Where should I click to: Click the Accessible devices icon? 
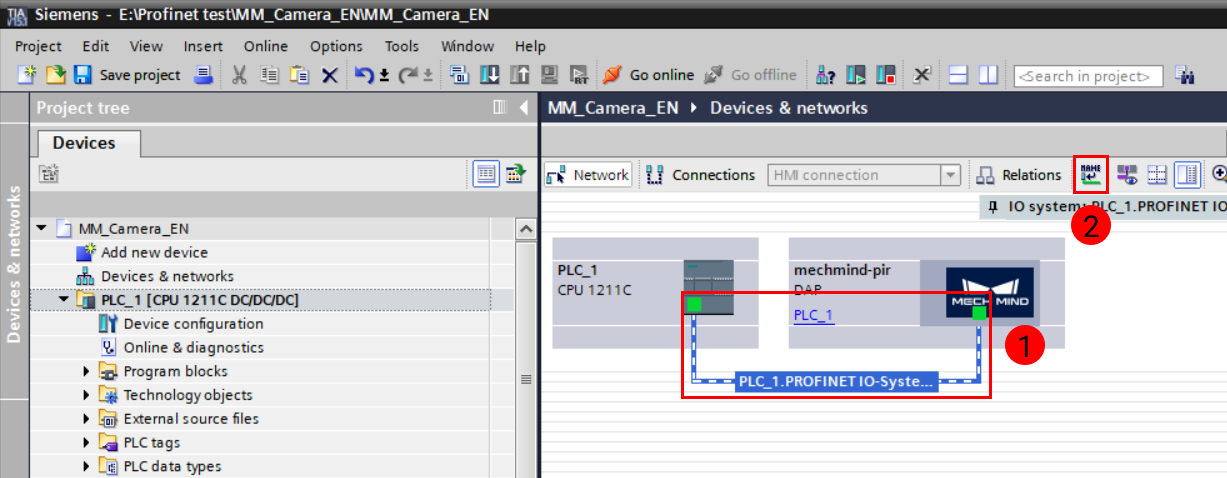point(826,75)
